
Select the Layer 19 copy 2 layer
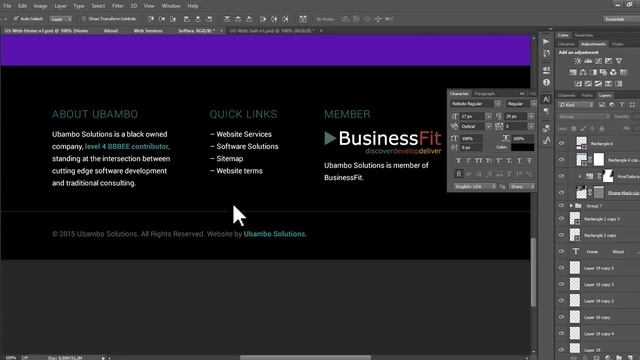598,301
